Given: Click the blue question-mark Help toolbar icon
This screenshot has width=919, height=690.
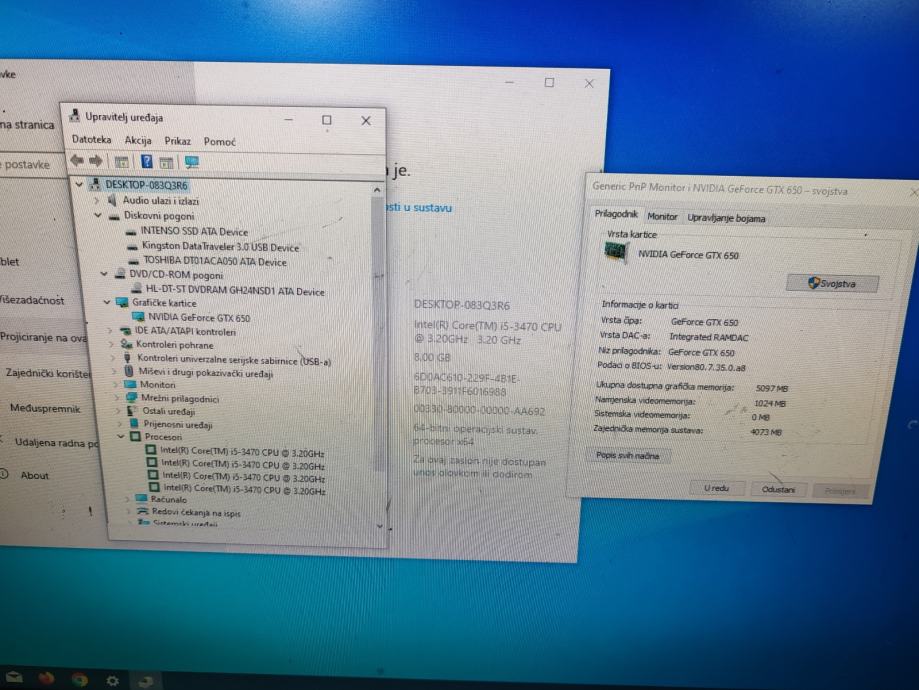Looking at the screenshot, I should point(147,161).
